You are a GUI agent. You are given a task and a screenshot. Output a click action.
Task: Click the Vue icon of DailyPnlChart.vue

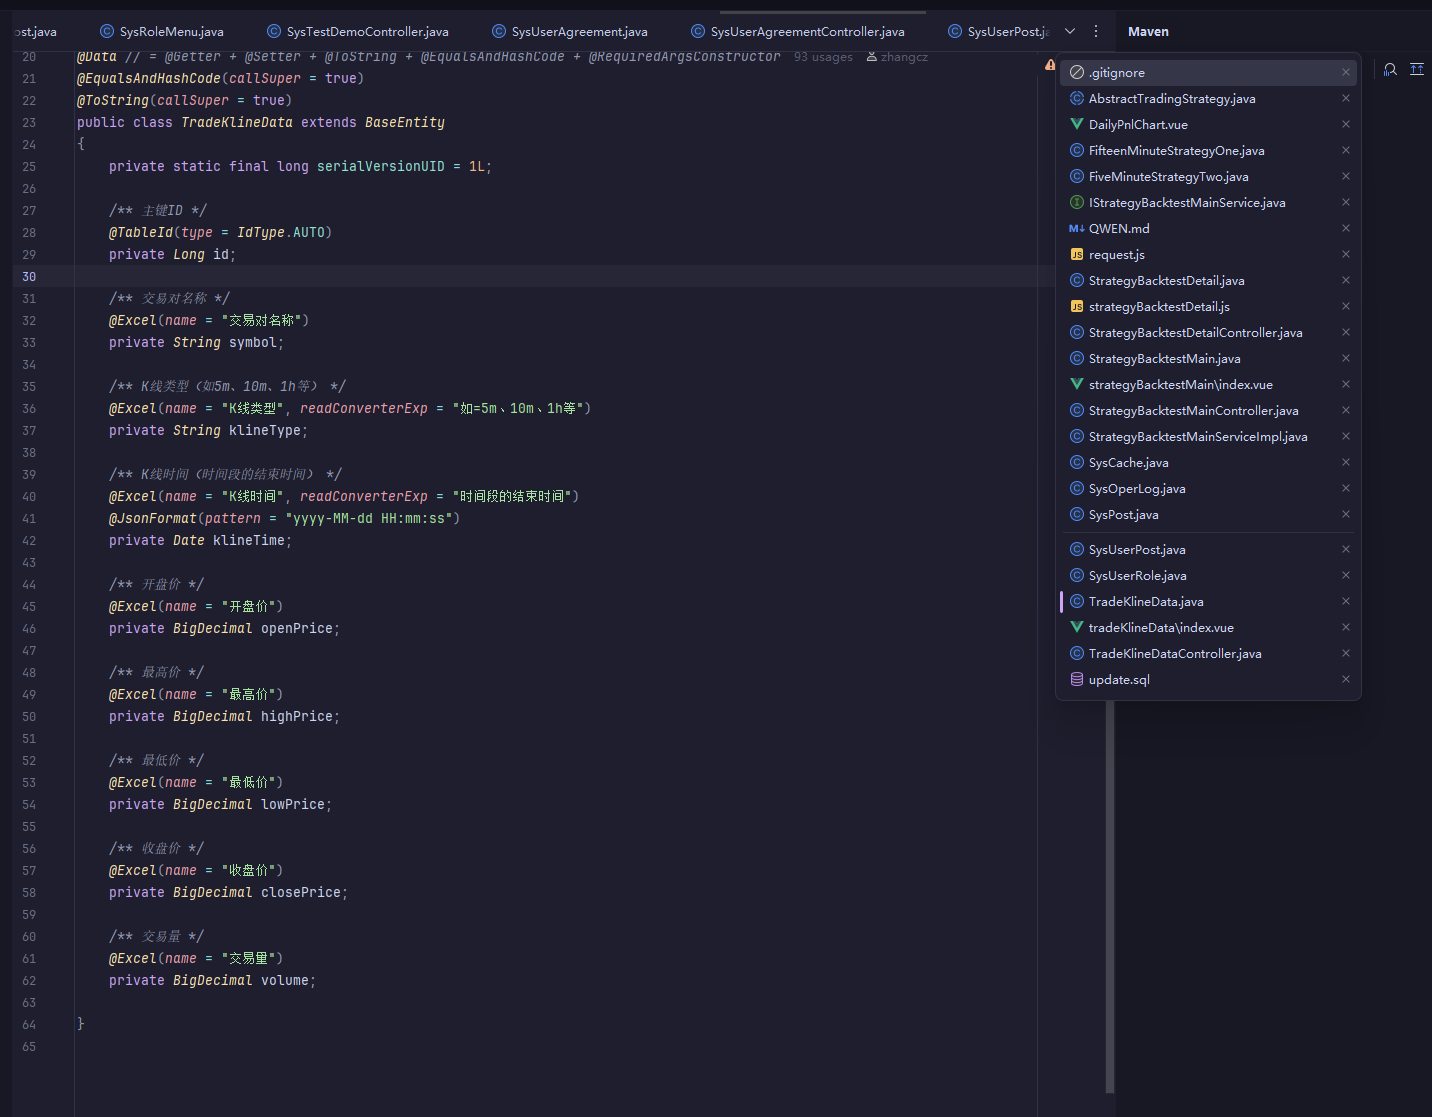pyautogui.click(x=1077, y=125)
